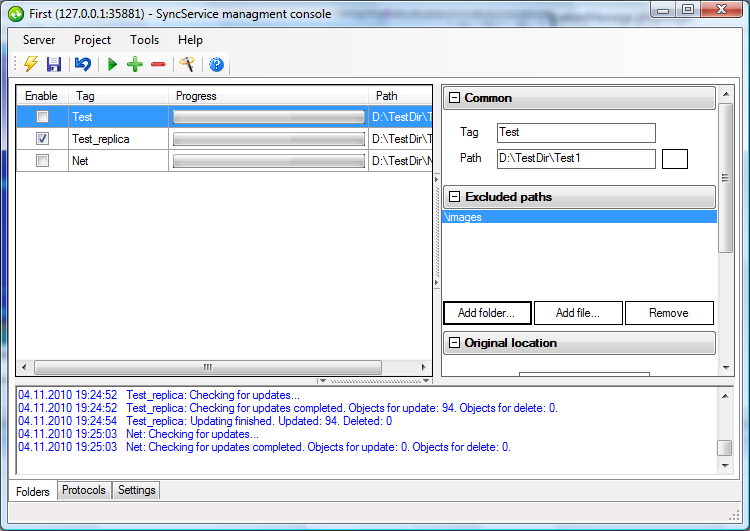Collapse the Common section
The width and height of the screenshot is (750, 531).
[454, 98]
